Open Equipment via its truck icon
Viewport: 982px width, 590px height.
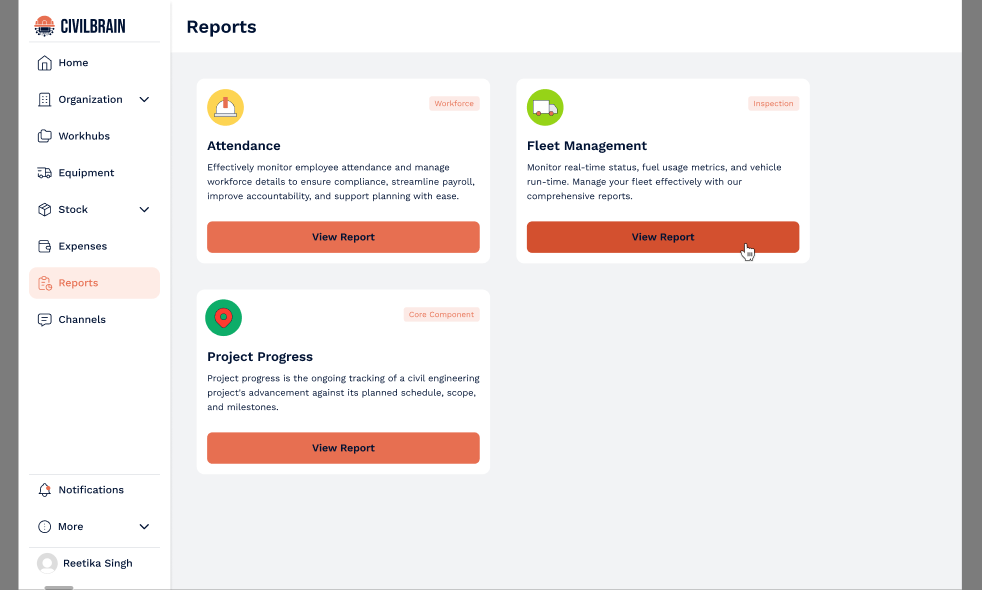click(44, 173)
